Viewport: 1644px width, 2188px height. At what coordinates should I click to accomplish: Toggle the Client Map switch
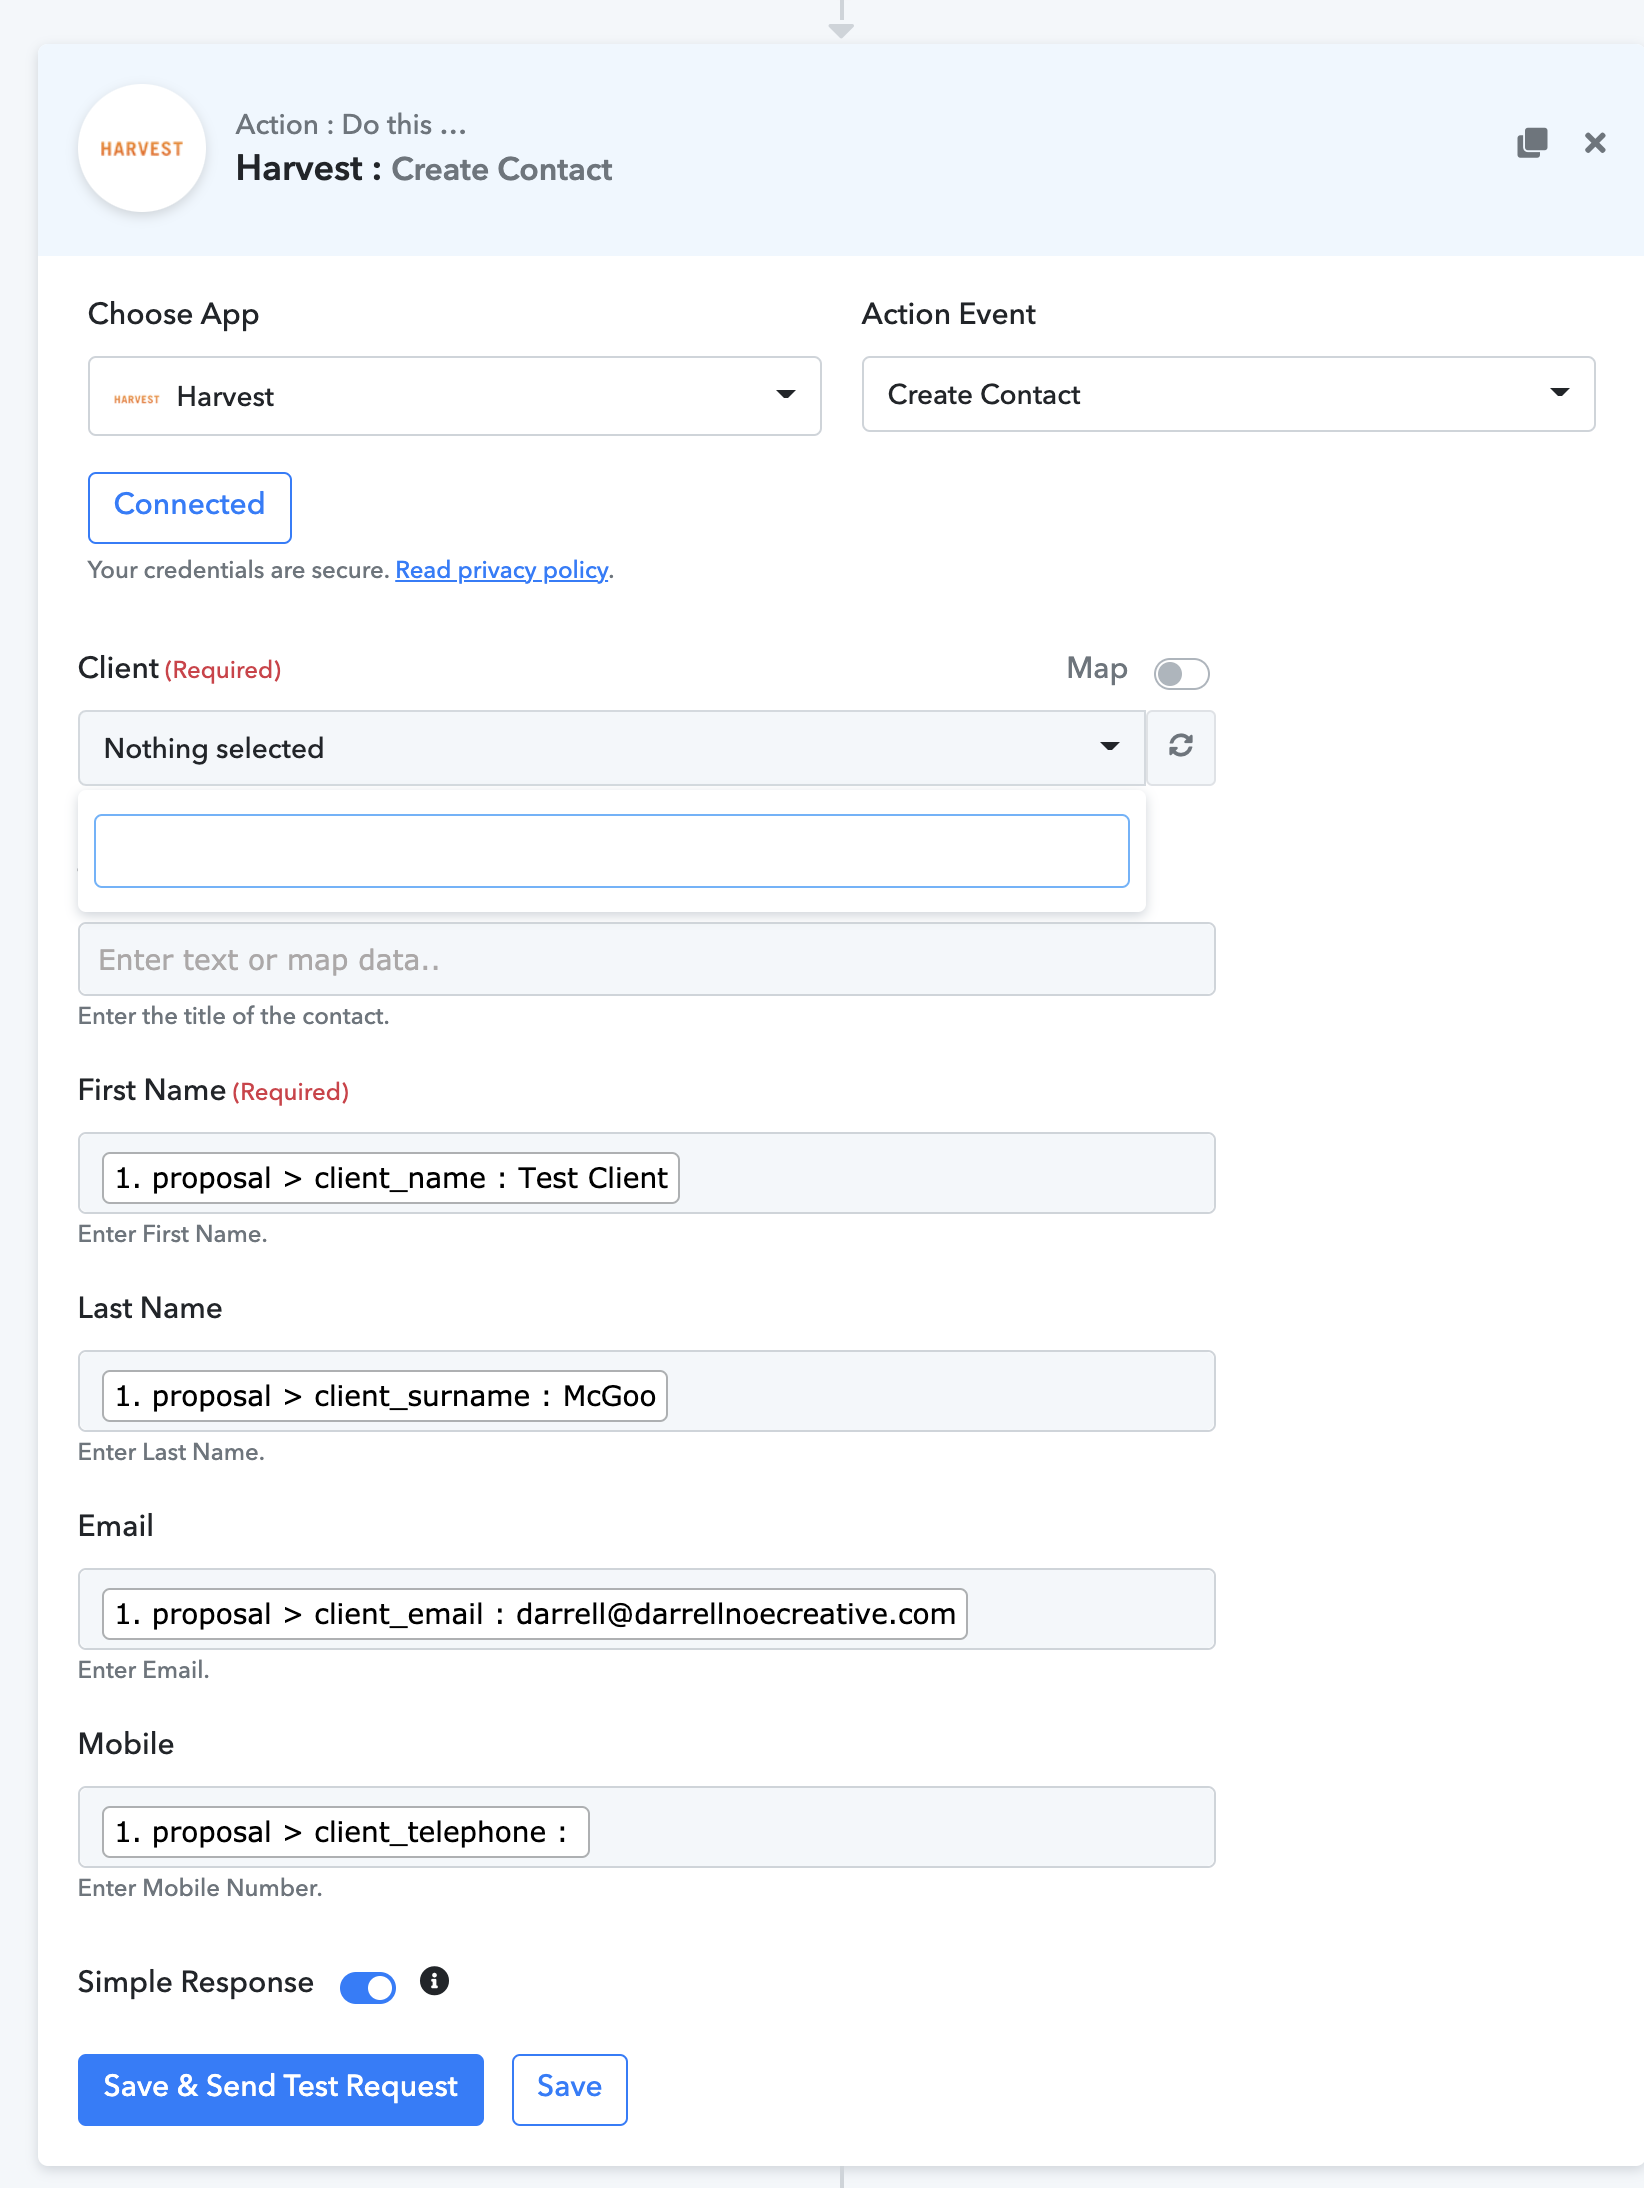(x=1181, y=673)
